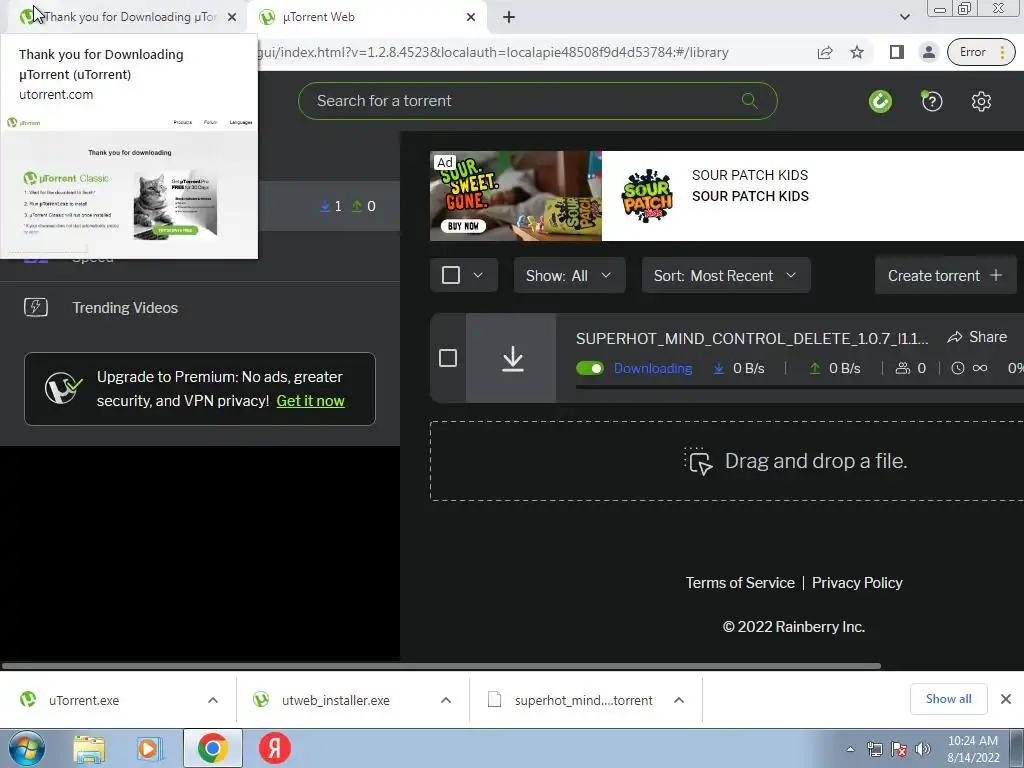1024x768 pixels.
Task: Open the Privacy Policy link
Action: pyautogui.click(x=857, y=583)
